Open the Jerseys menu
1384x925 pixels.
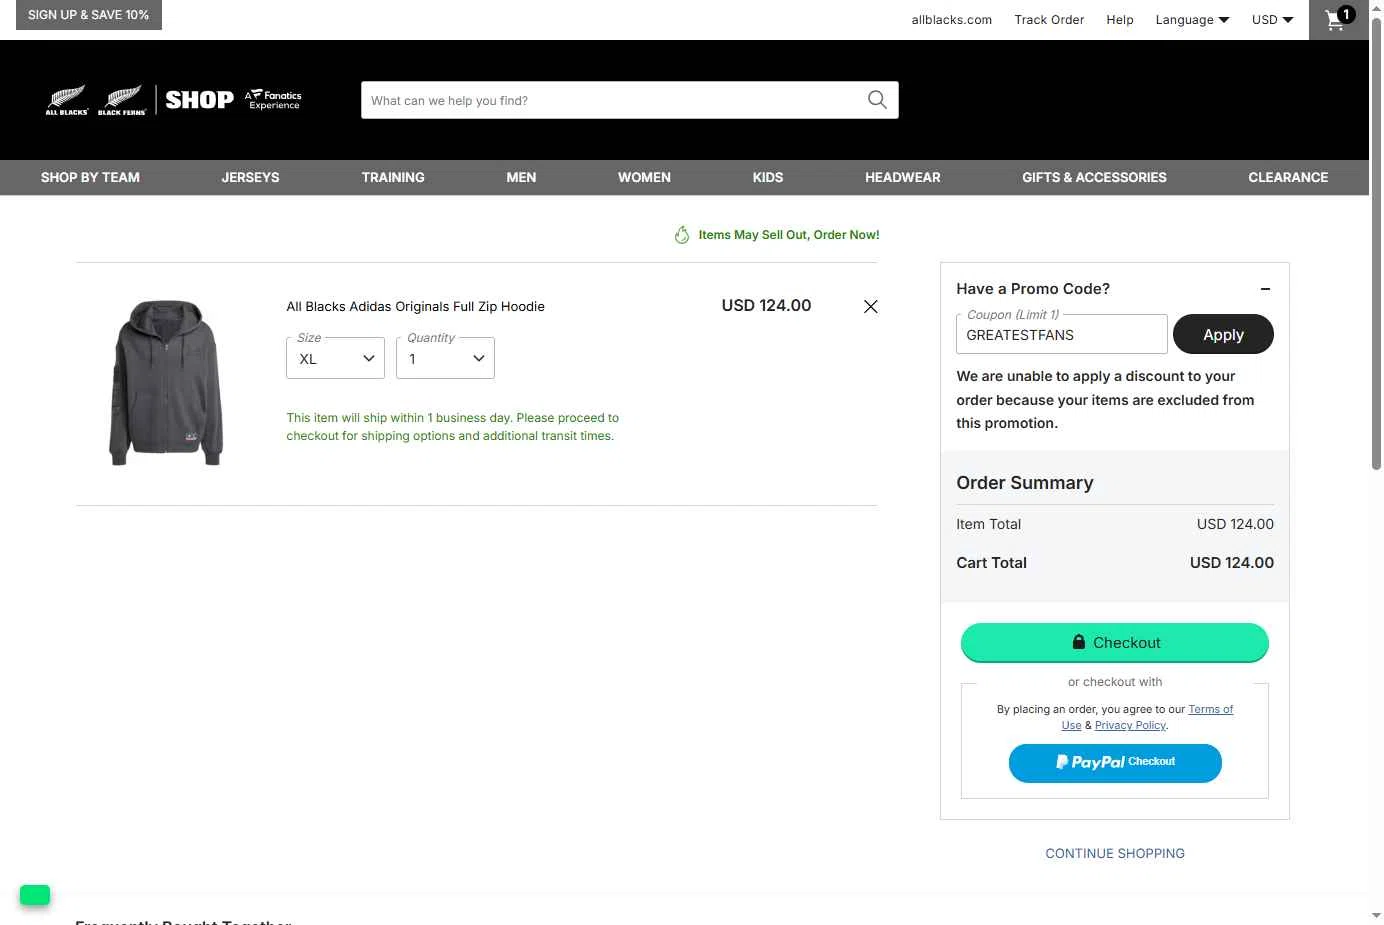click(x=250, y=177)
